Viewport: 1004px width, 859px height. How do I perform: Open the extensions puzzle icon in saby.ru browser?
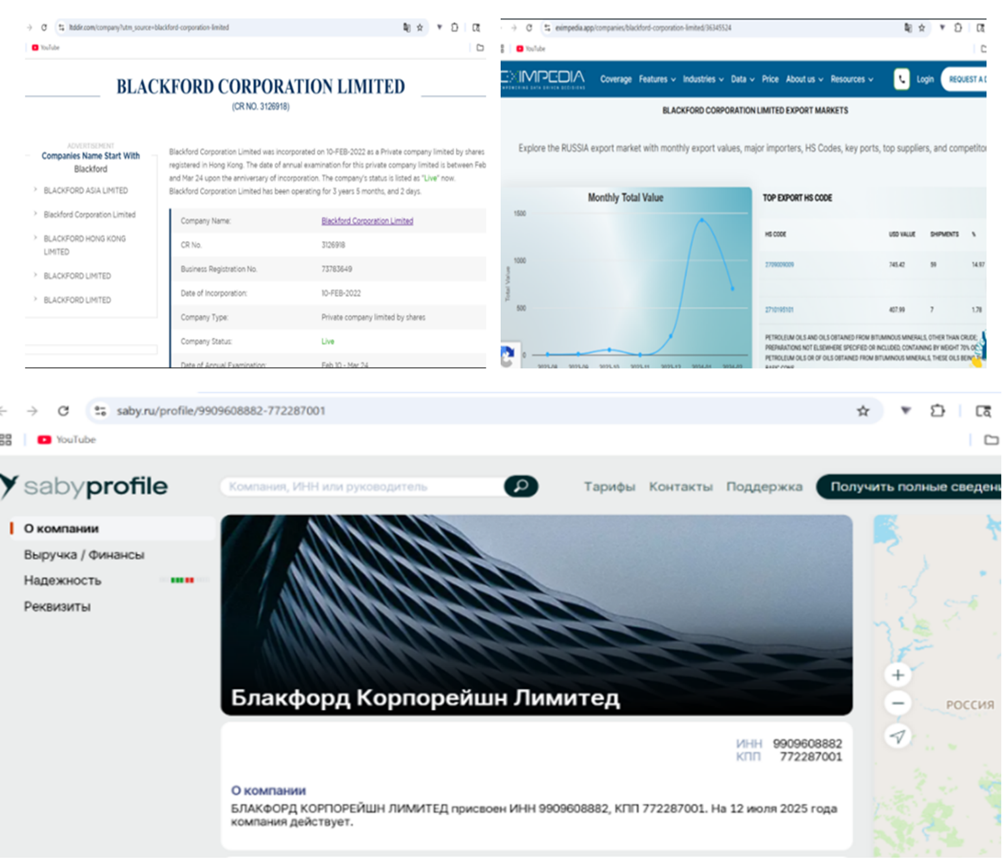[x=937, y=411]
